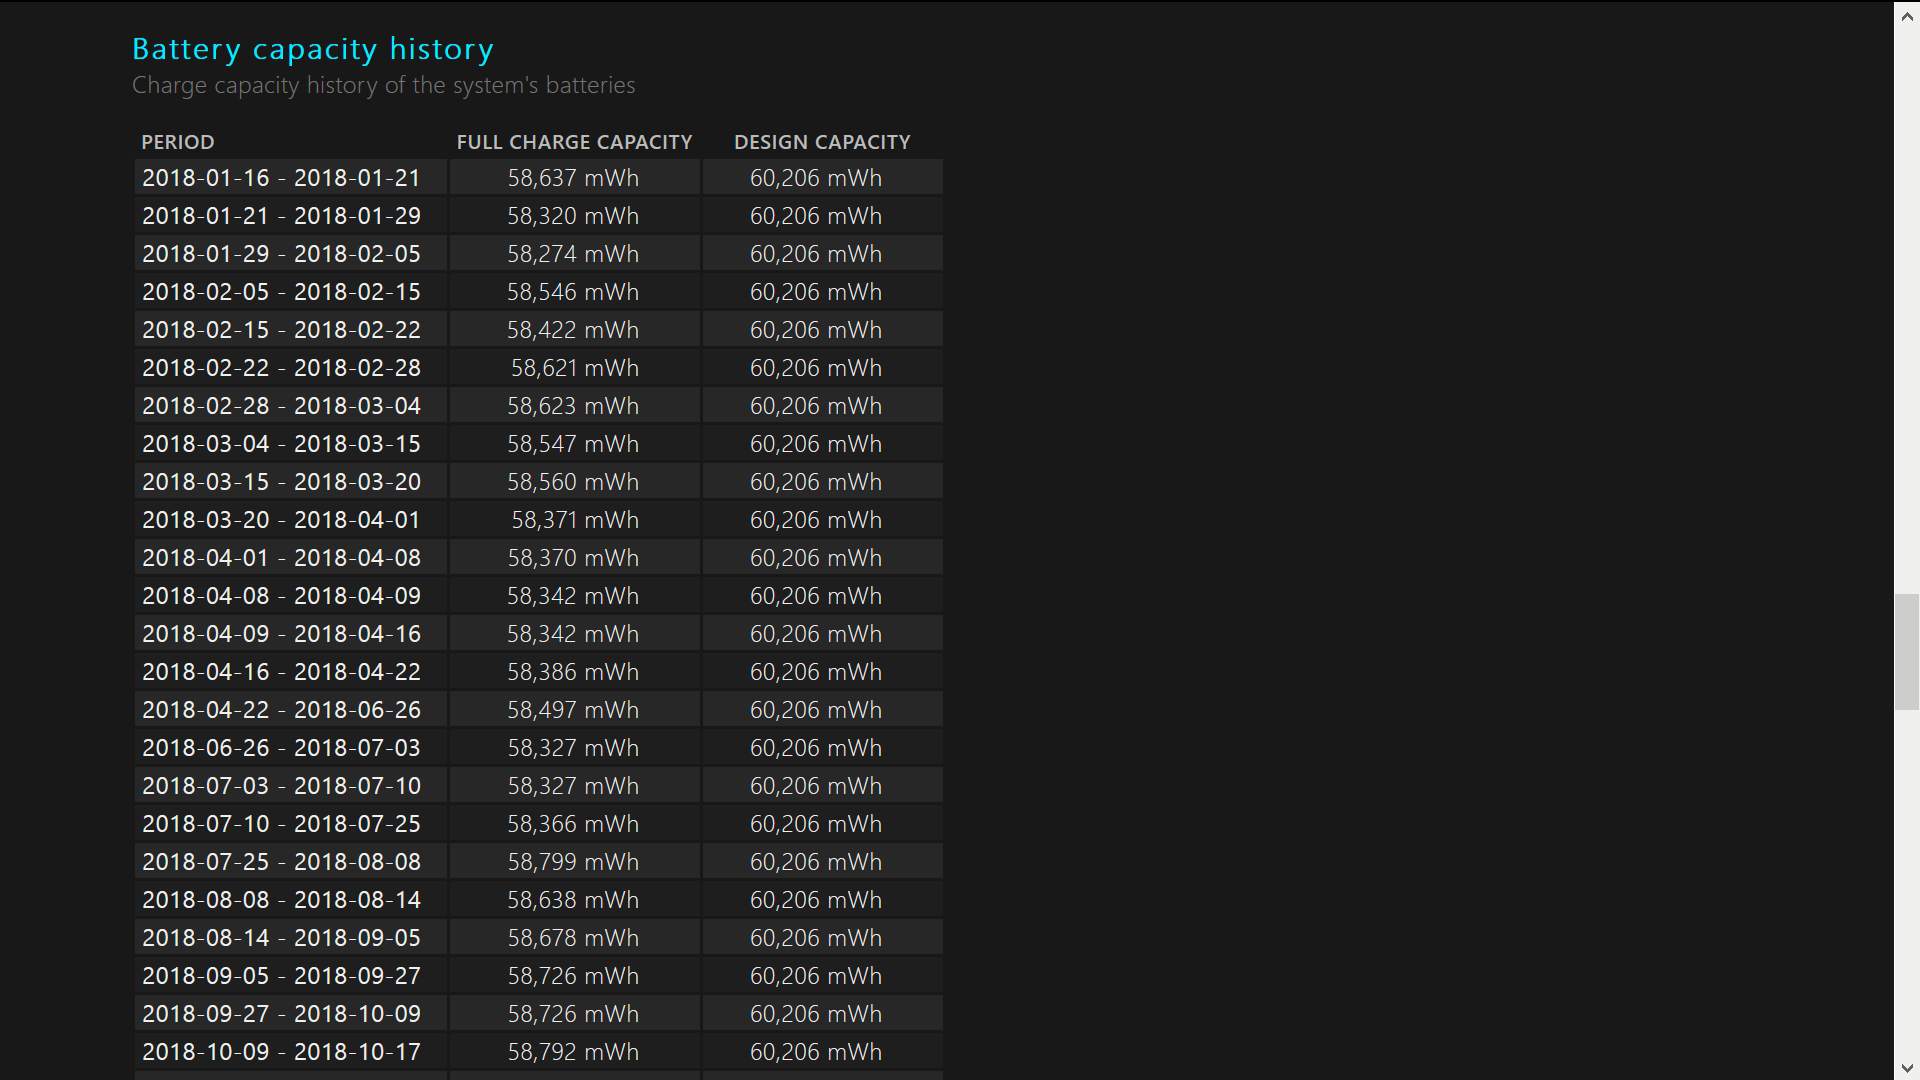This screenshot has height=1080, width=1920.
Task: Select period 2018-09-05 - 2018-09-27
Action: coord(281,976)
